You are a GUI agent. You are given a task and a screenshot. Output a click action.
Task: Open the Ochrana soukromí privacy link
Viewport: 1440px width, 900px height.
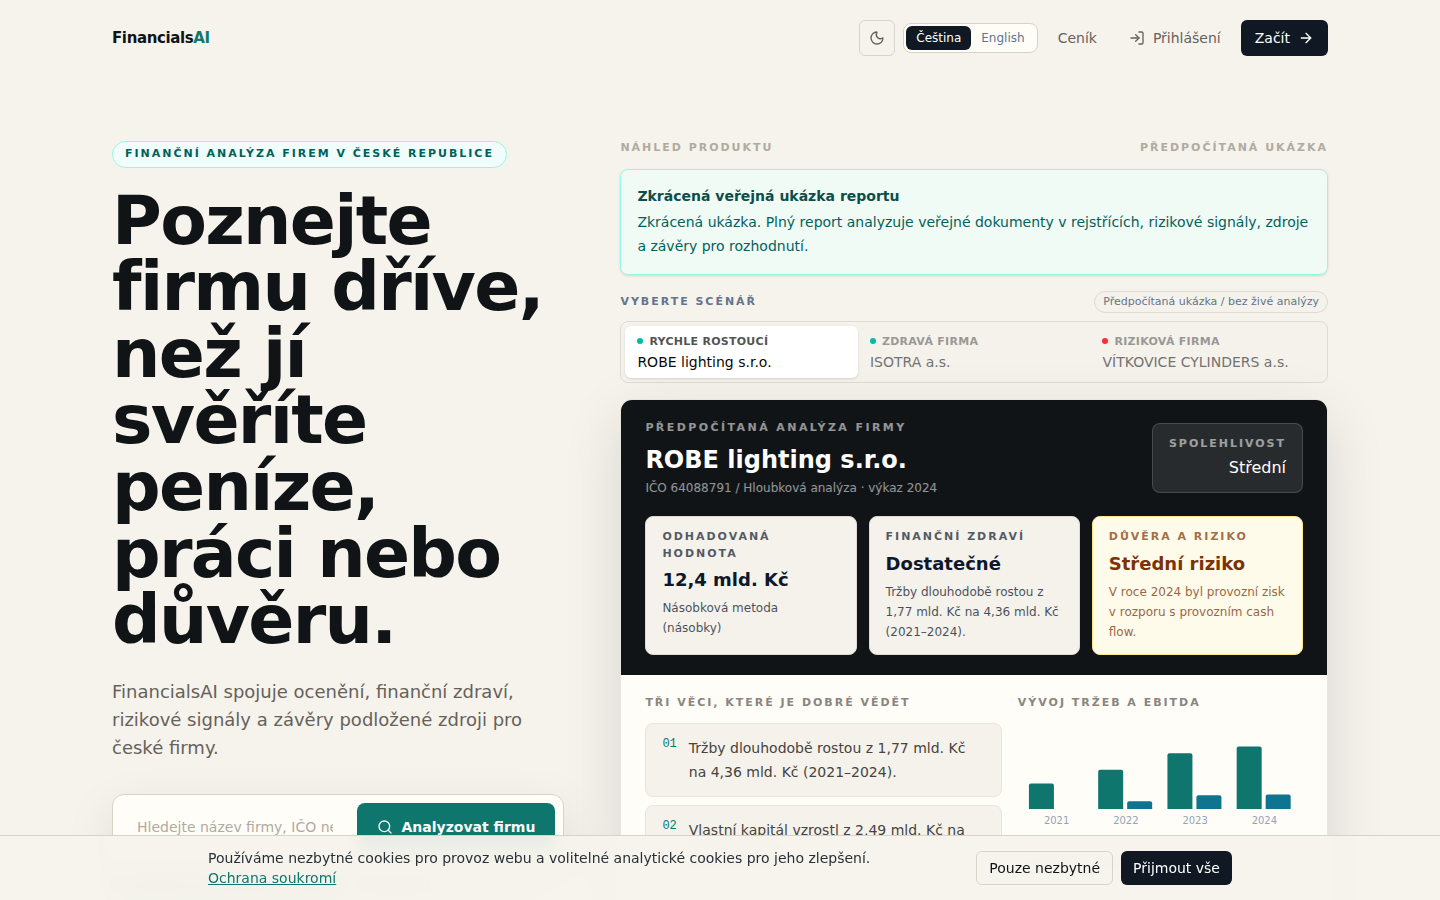pyautogui.click(x=272, y=878)
